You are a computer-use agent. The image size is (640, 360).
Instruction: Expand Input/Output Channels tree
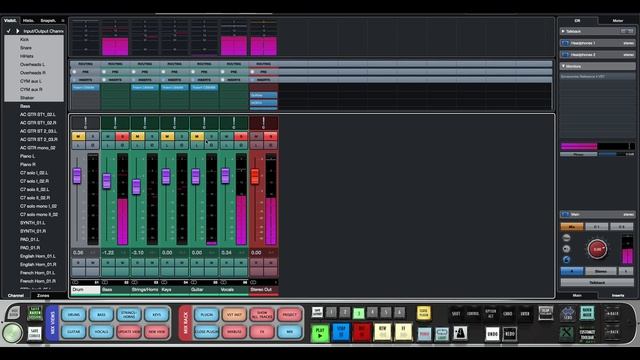[x=18, y=31]
